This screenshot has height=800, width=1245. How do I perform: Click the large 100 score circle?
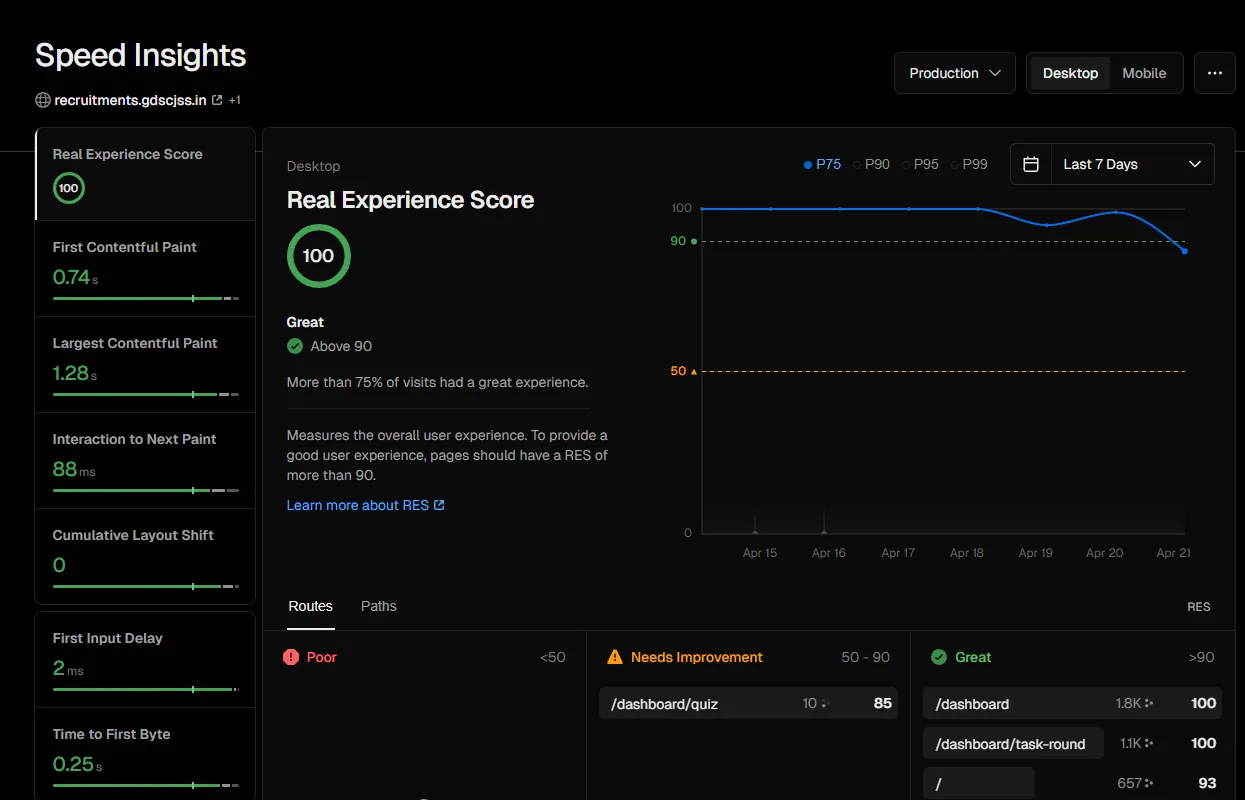click(x=318, y=256)
